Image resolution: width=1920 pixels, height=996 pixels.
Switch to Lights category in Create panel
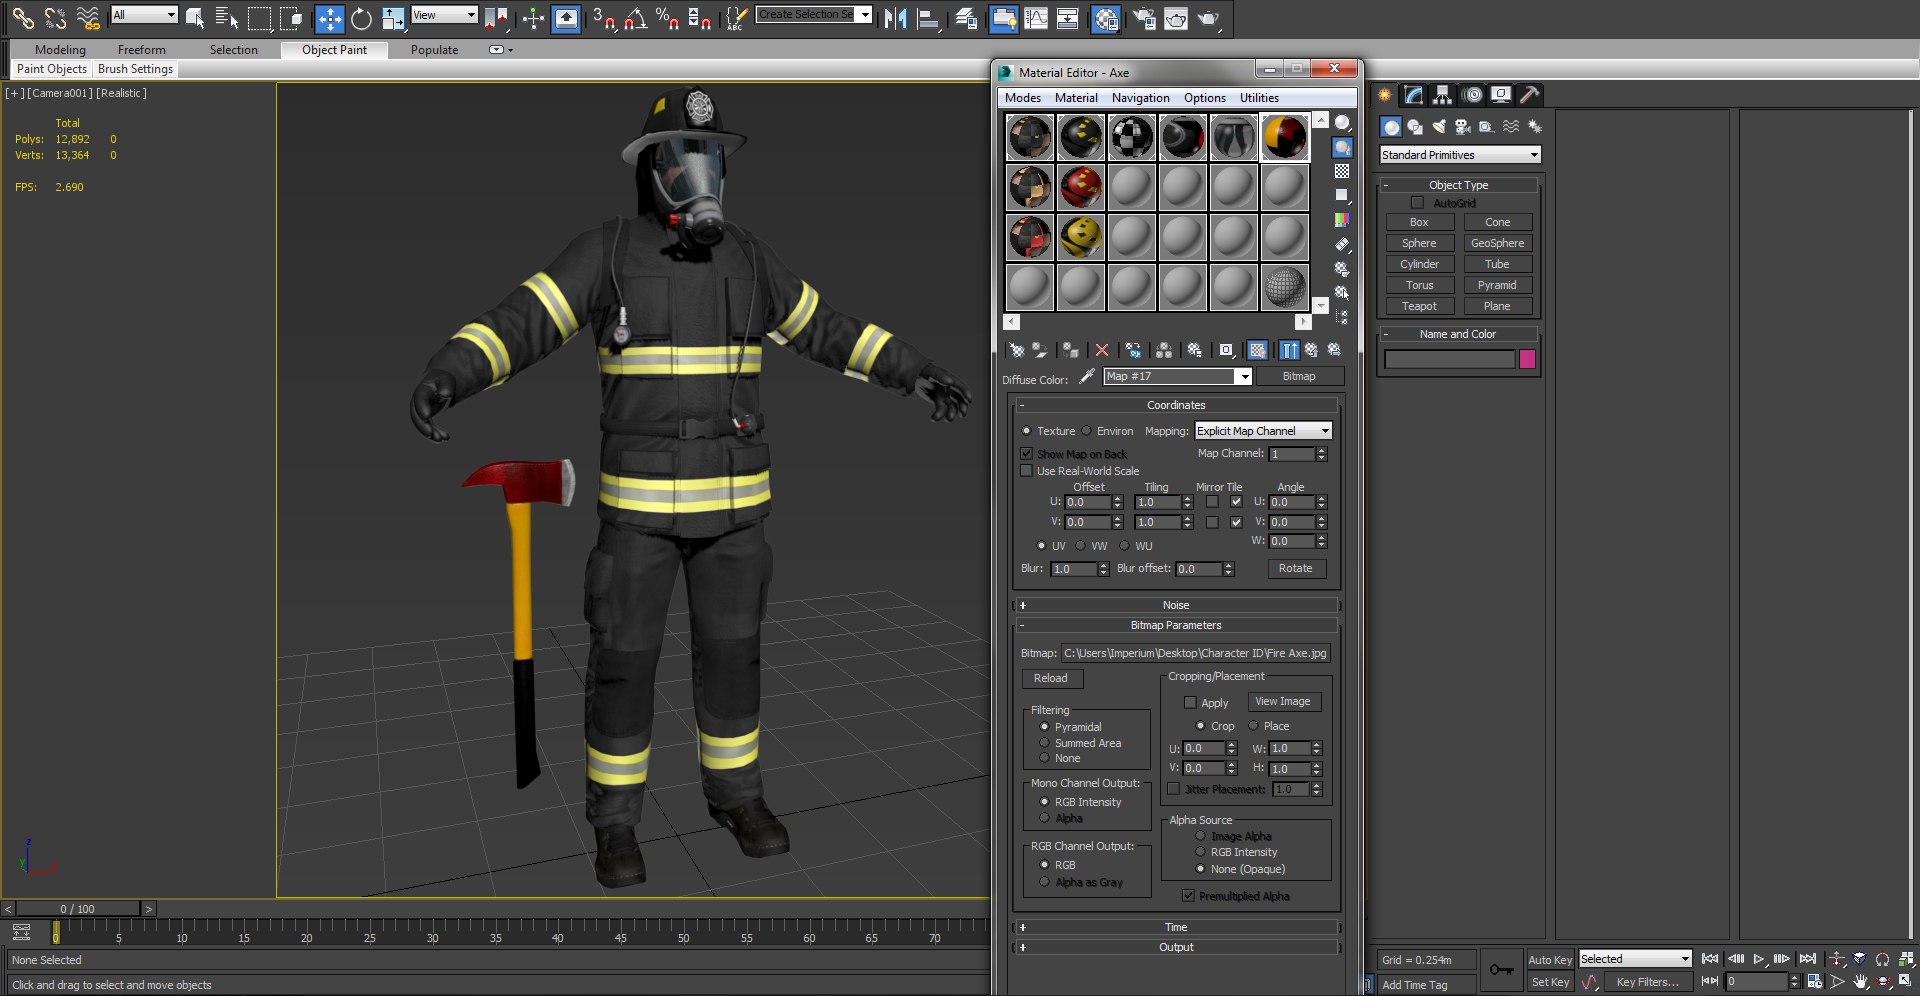coord(1438,127)
